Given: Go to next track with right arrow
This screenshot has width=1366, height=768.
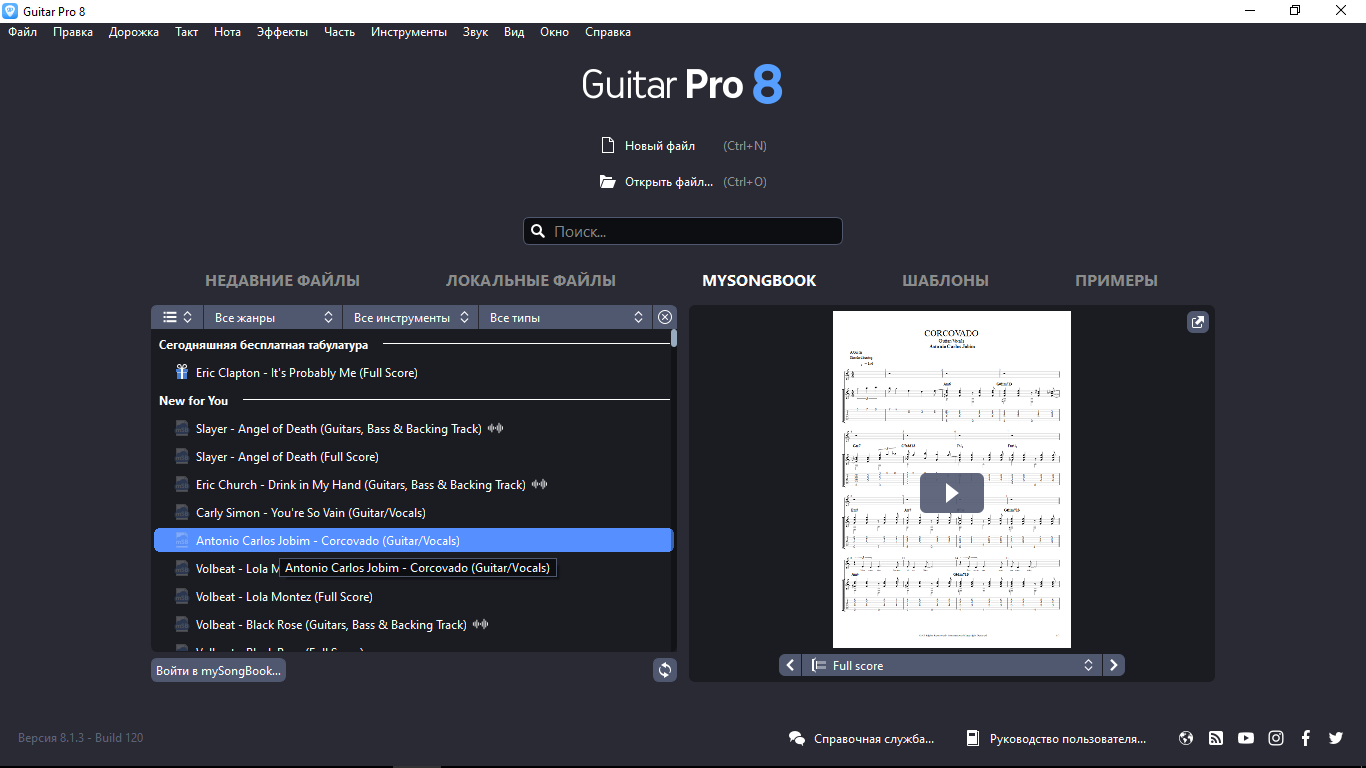Looking at the screenshot, I should coord(1114,665).
